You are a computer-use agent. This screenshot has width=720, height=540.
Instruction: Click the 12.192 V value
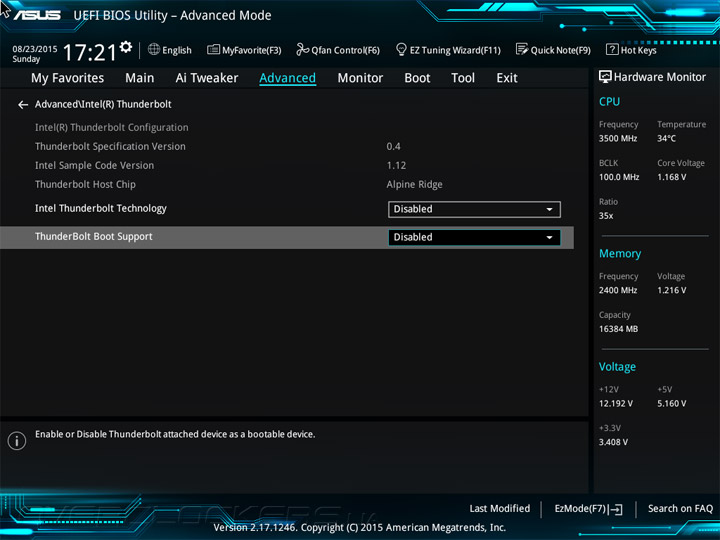coord(615,404)
